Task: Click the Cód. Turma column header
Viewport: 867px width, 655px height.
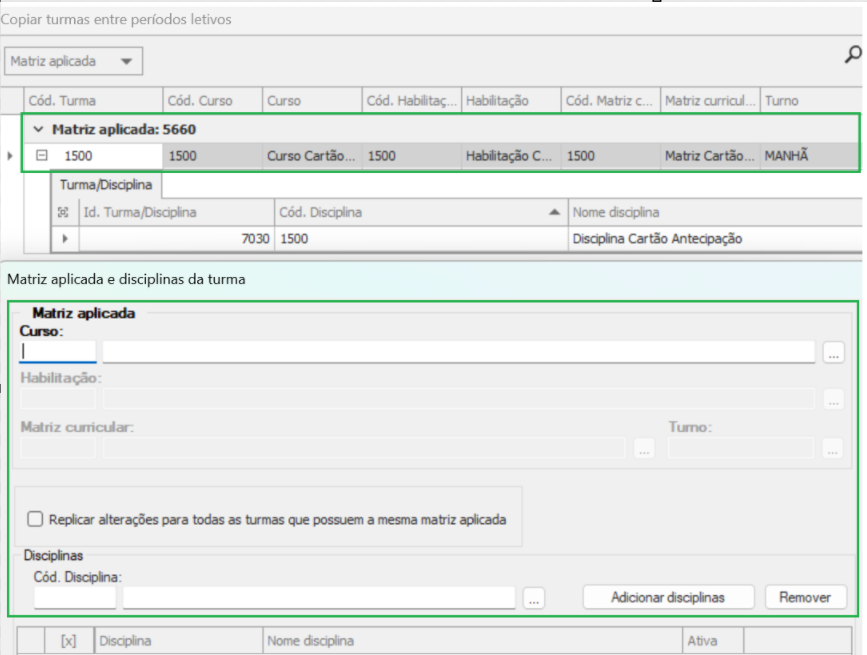Action: click(x=93, y=101)
